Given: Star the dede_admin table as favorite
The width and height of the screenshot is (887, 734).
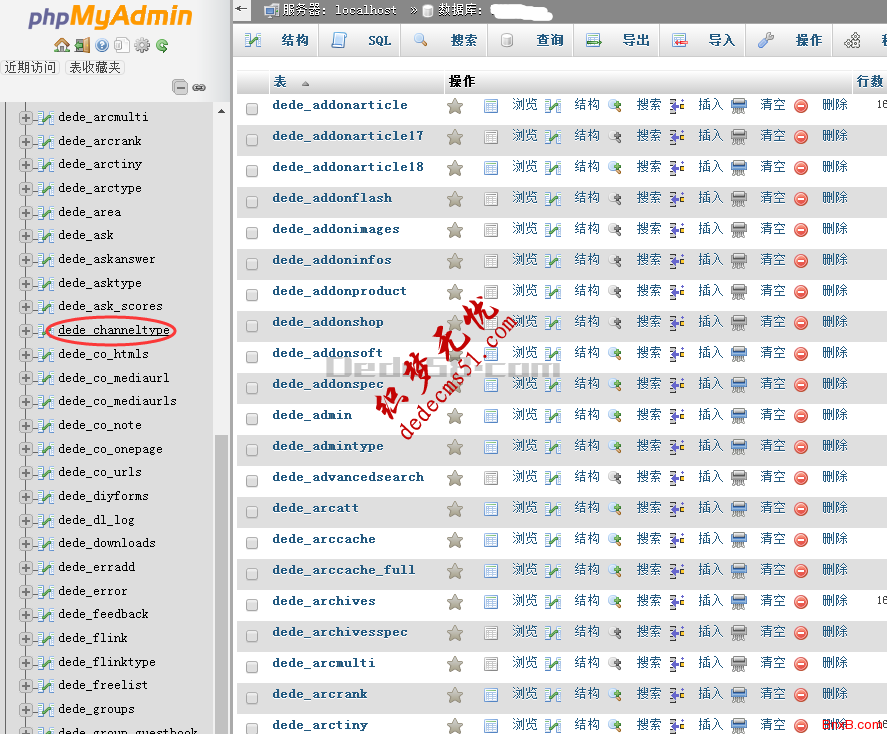Looking at the screenshot, I should point(455,416).
